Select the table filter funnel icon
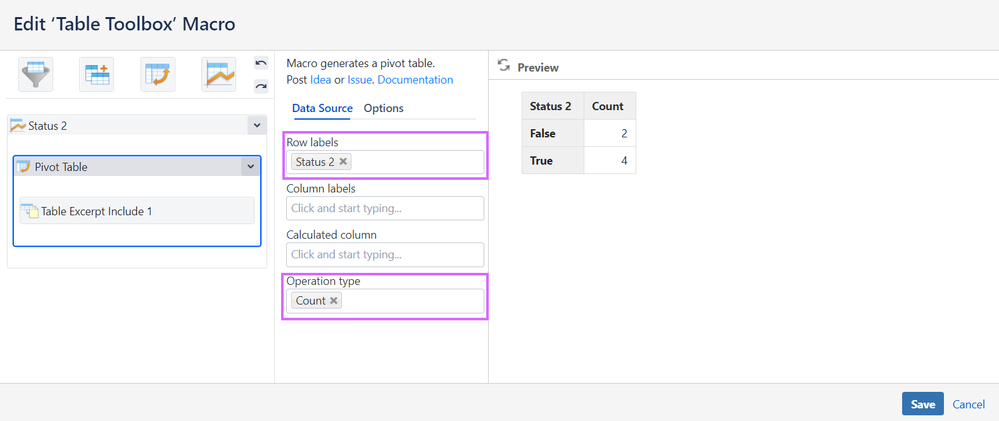 tap(36, 75)
